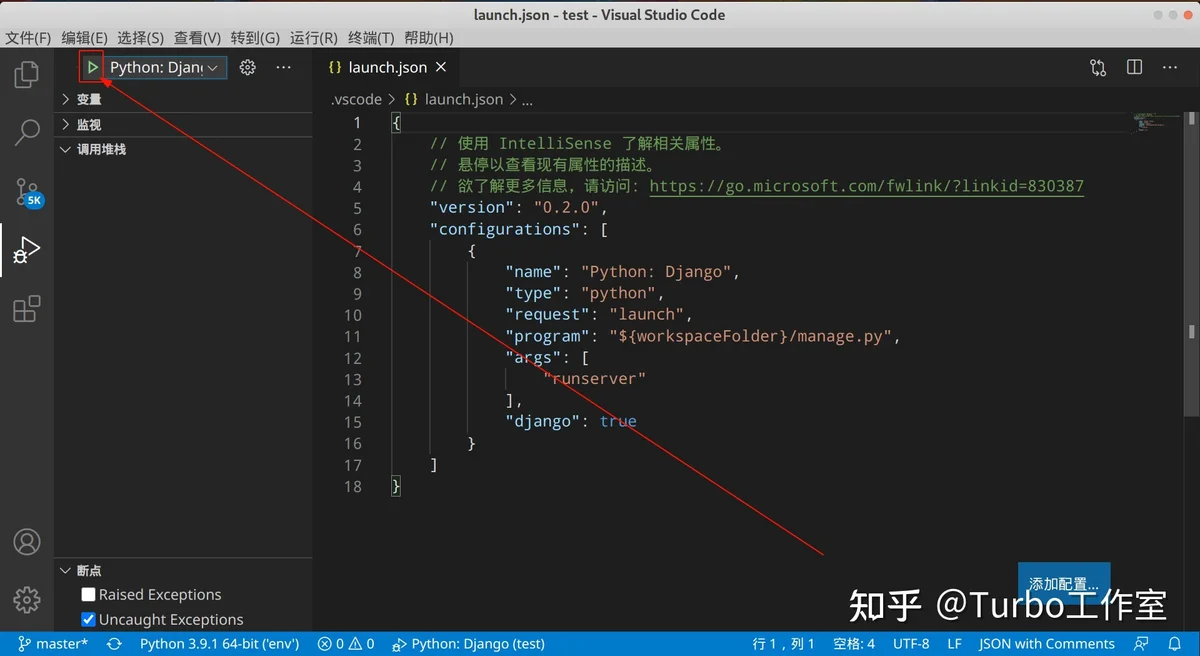This screenshot has width=1200, height=656.
Task: Split the editor to the right
Action: pyautogui.click(x=1134, y=67)
